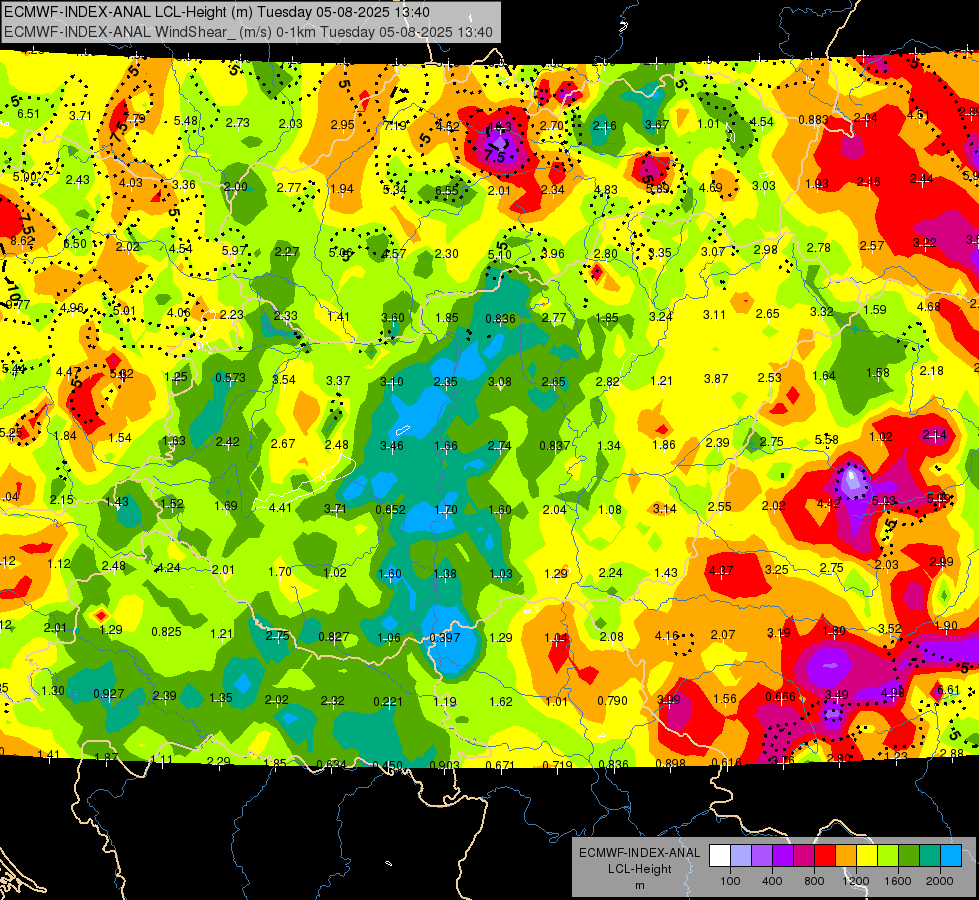Click the wind shear value 0.573
Image resolution: width=979 pixels, height=900 pixels.
point(230,378)
